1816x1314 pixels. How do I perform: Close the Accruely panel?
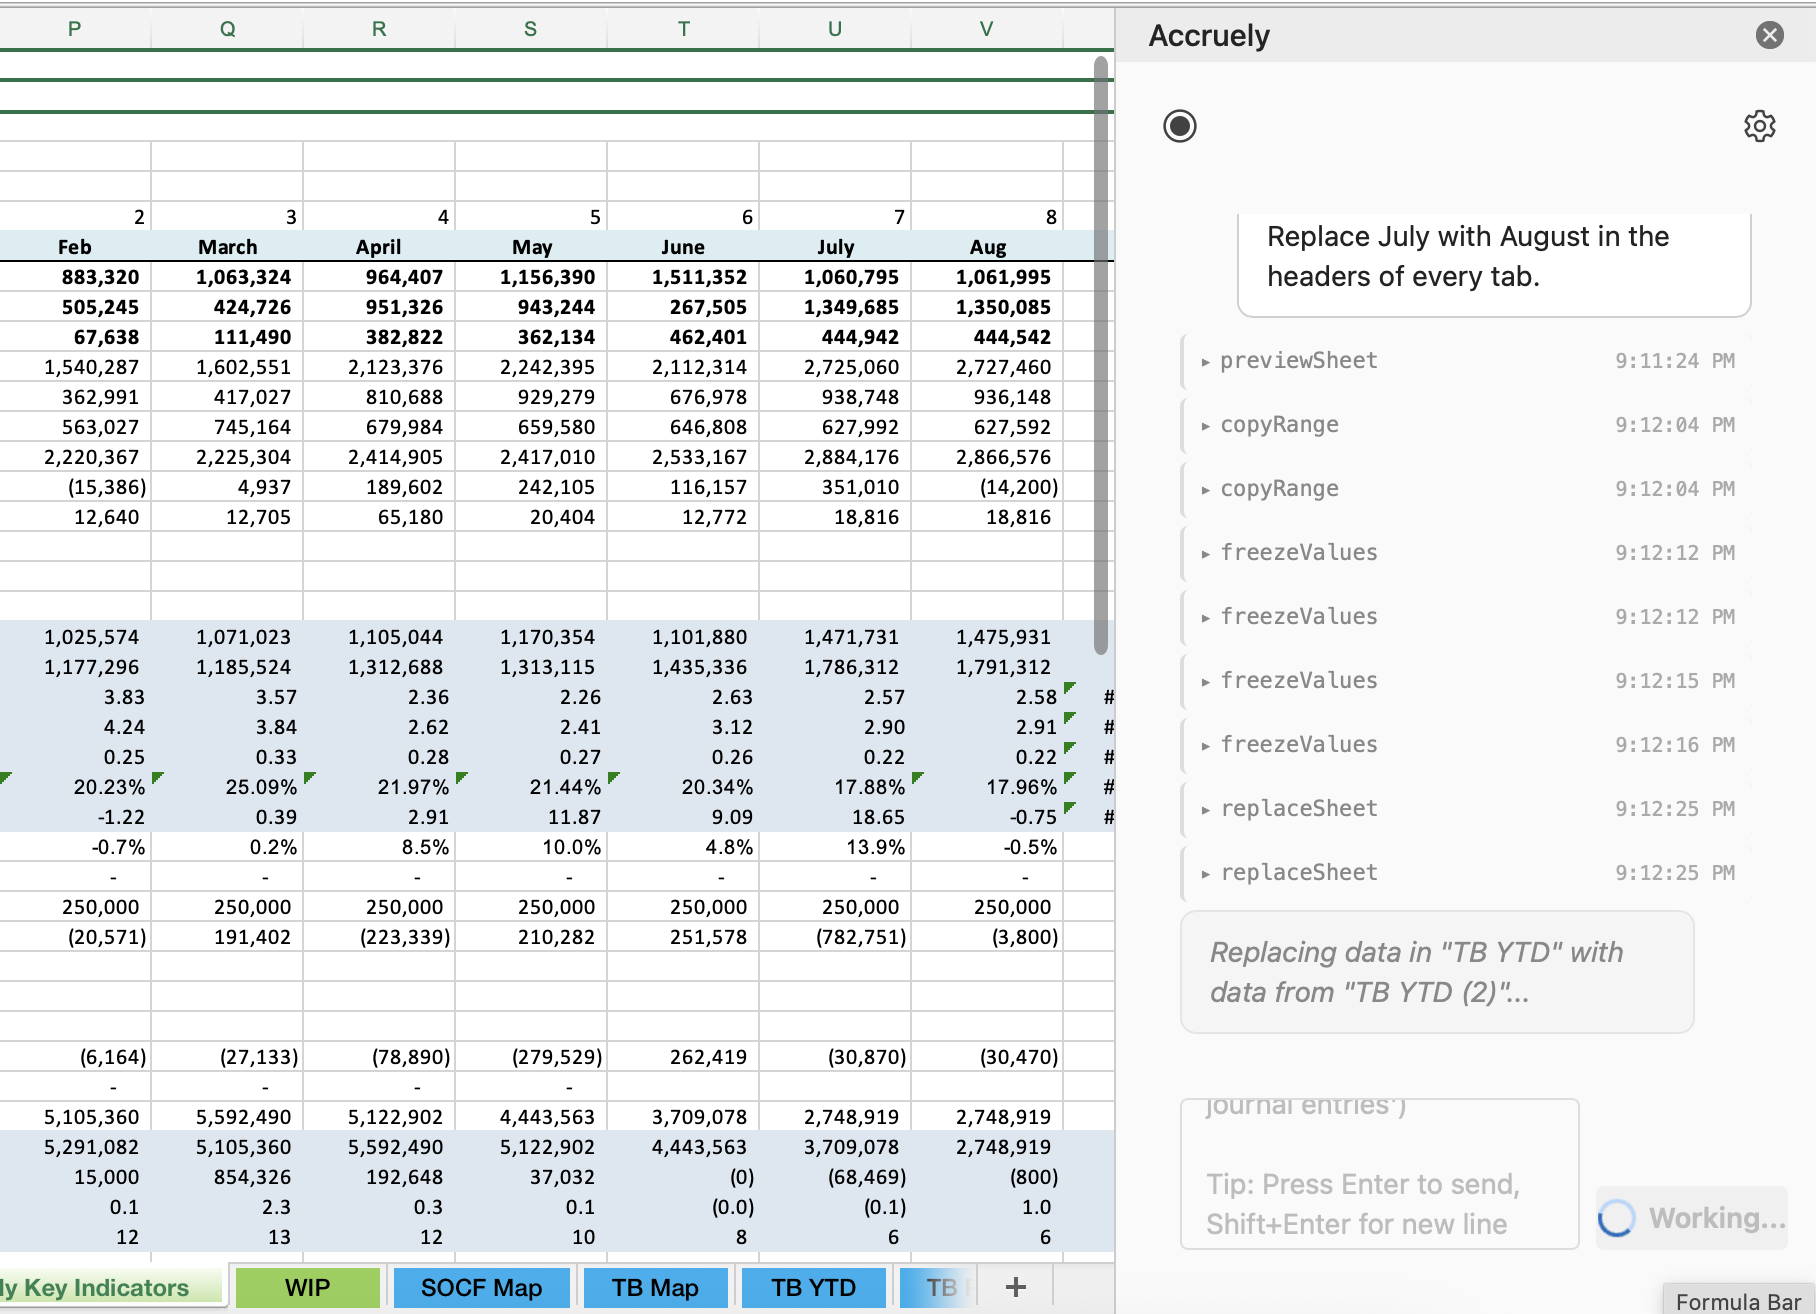[1769, 36]
